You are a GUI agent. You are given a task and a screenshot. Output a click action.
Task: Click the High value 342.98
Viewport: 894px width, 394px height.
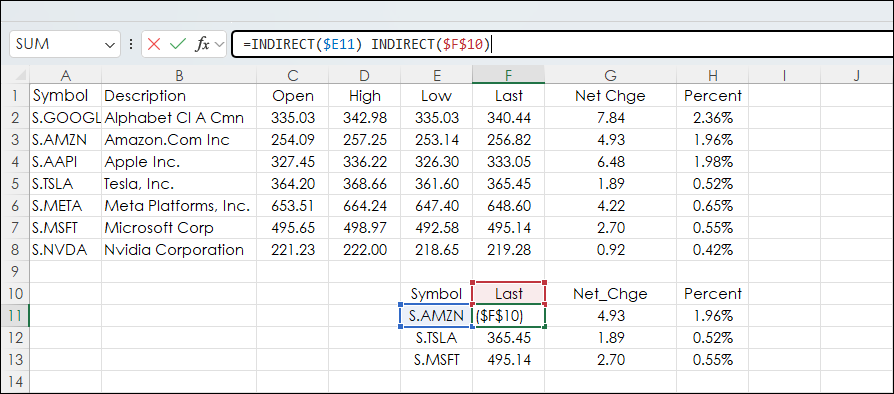(364, 117)
